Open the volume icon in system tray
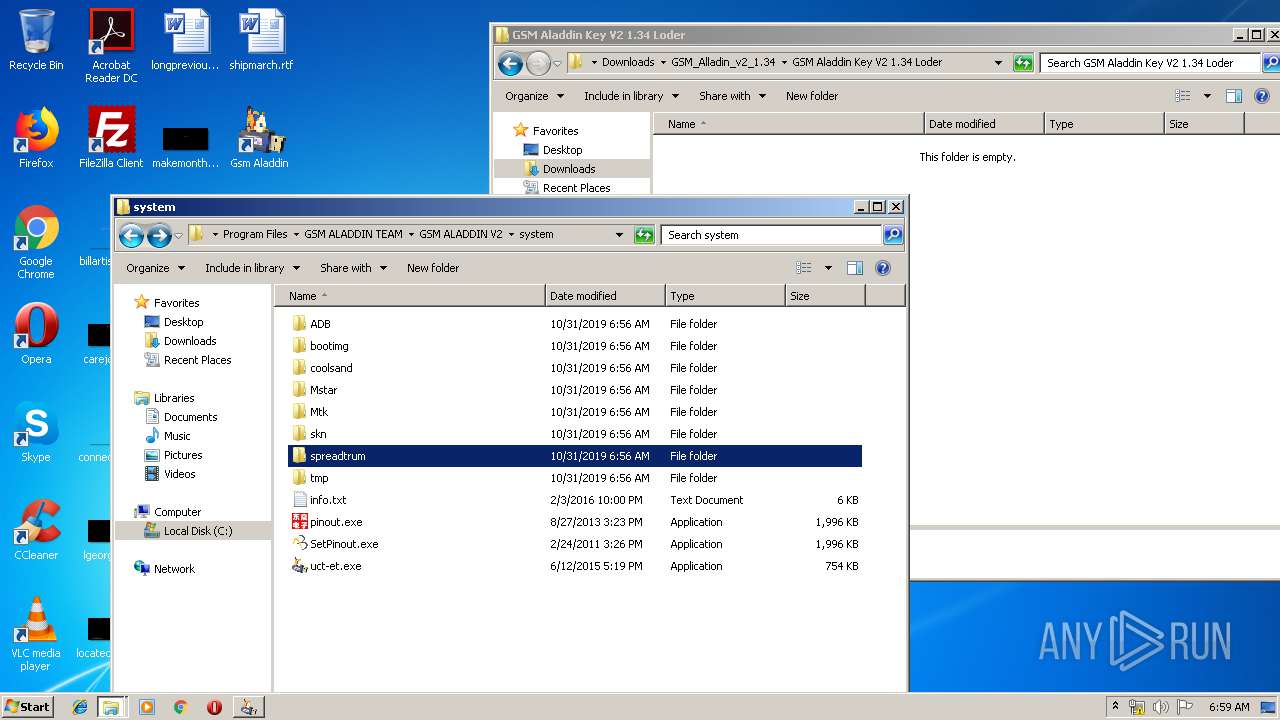This screenshot has width=1280, height=720. point(1161,707)
